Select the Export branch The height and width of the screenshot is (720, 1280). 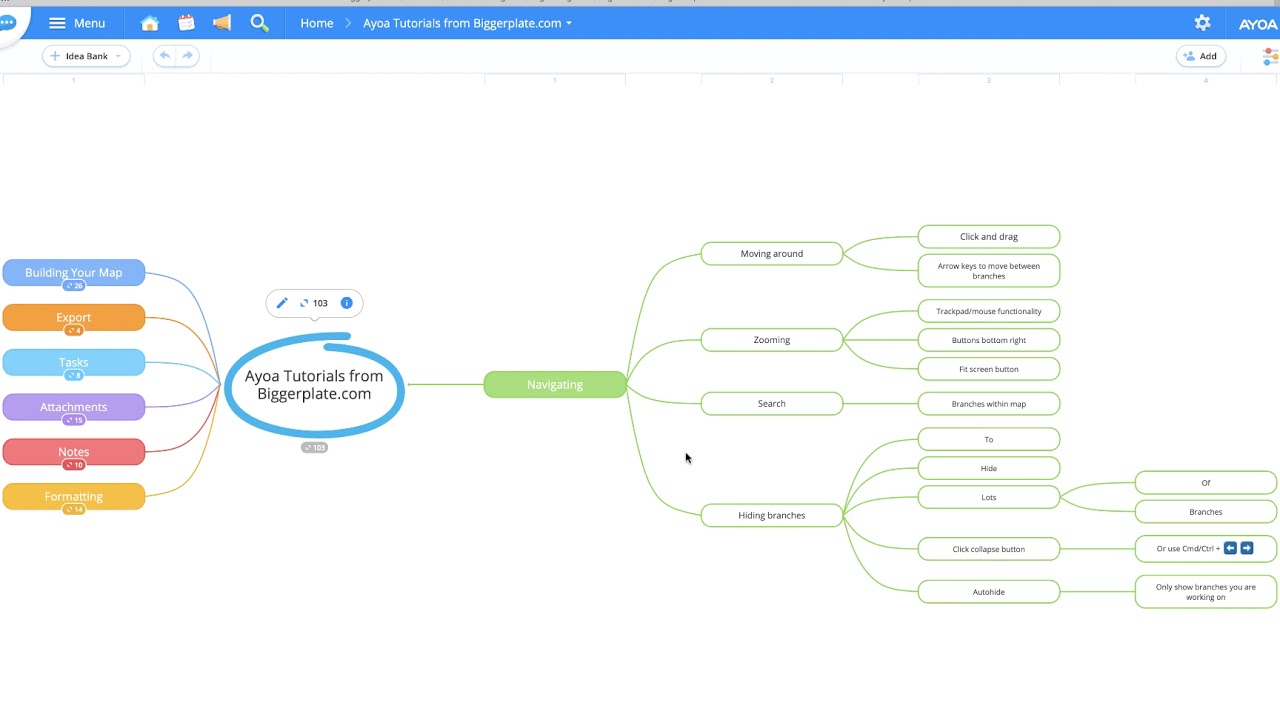click(74, 317)
